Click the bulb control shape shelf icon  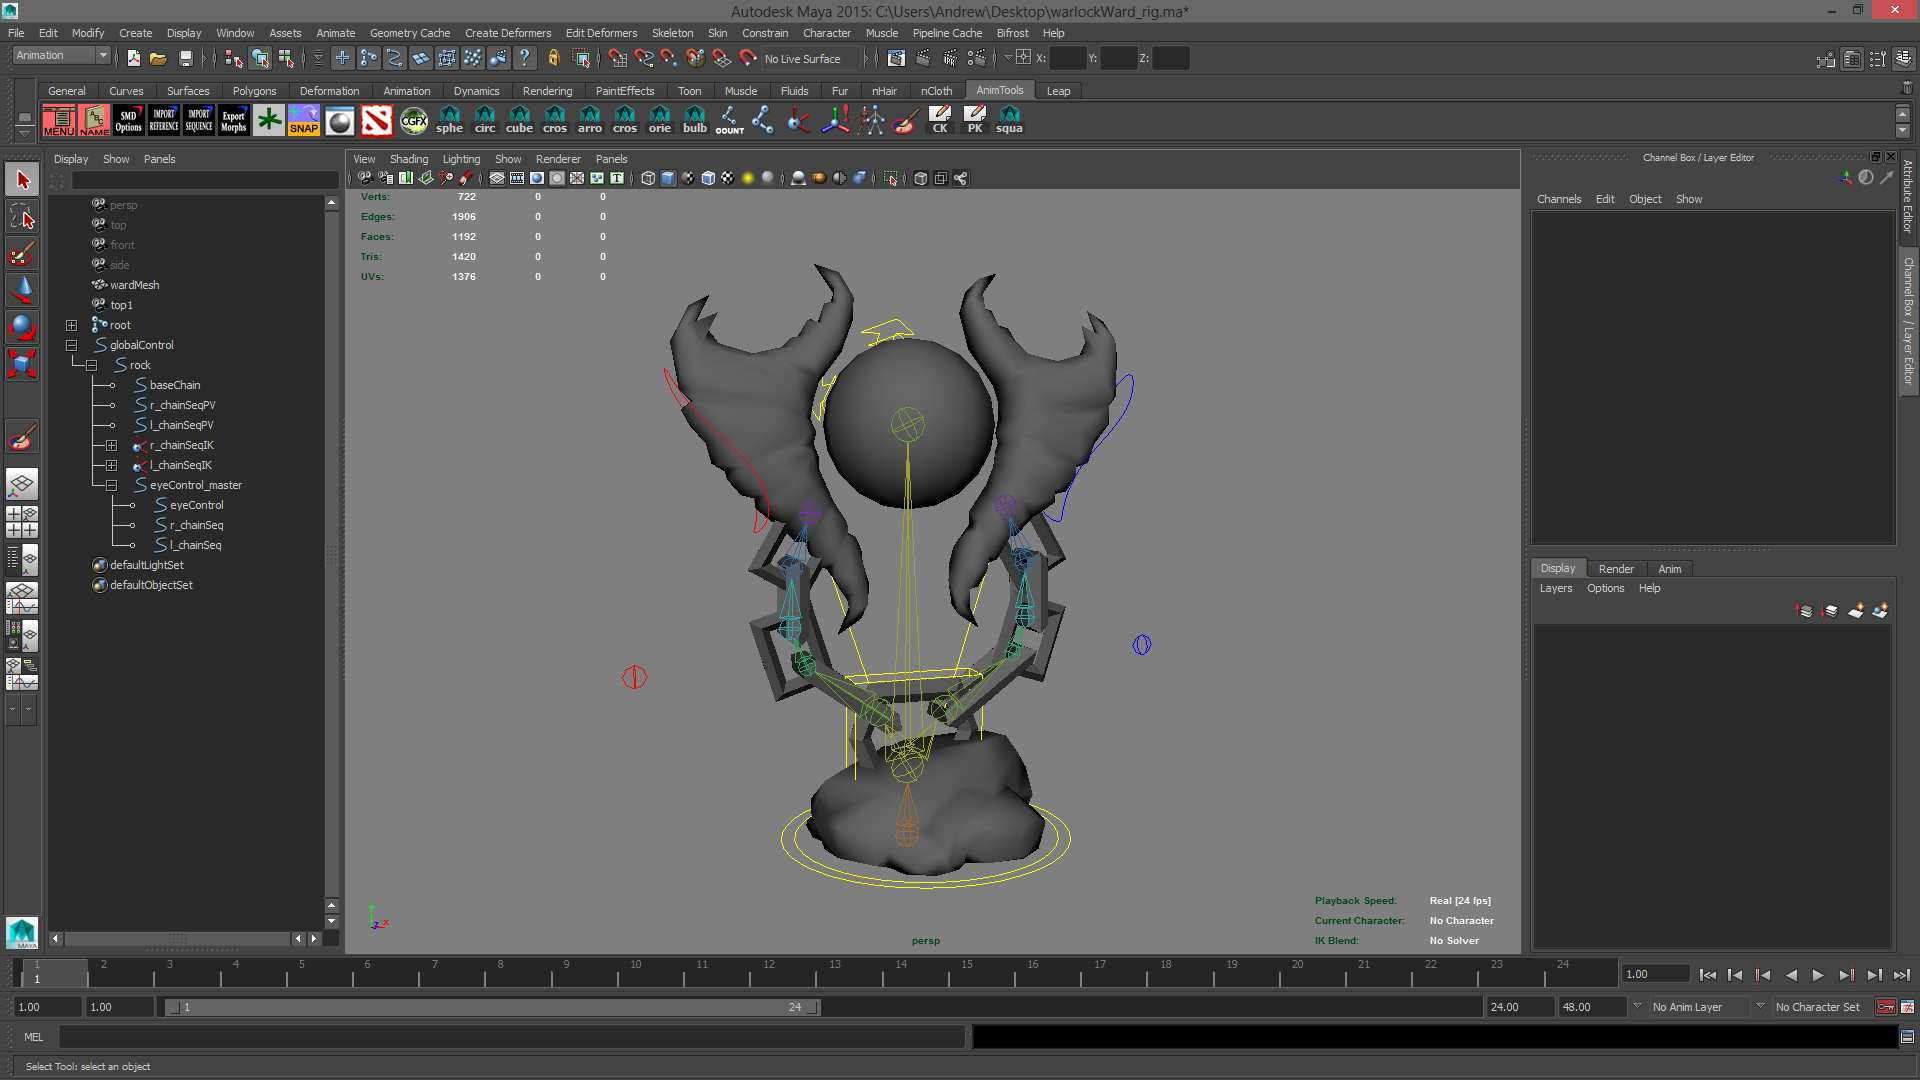coord(694,120)
